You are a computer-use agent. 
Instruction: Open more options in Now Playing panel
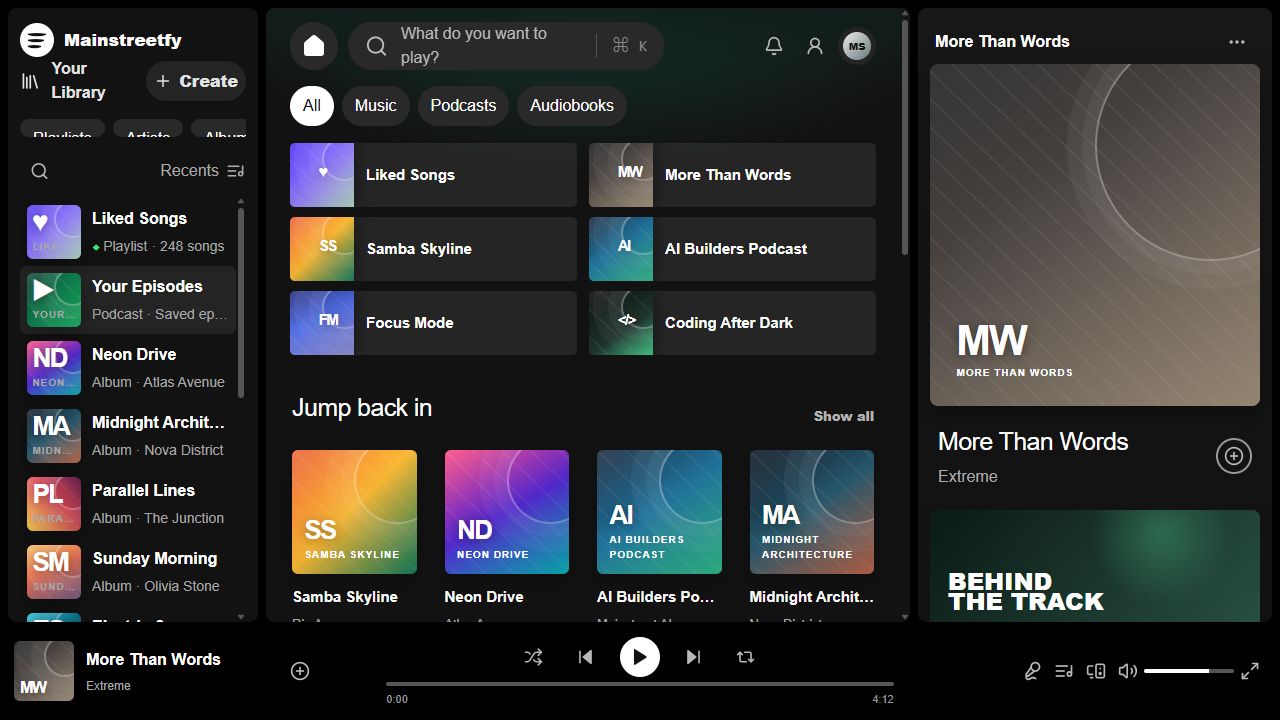[x=1237, y=42]
